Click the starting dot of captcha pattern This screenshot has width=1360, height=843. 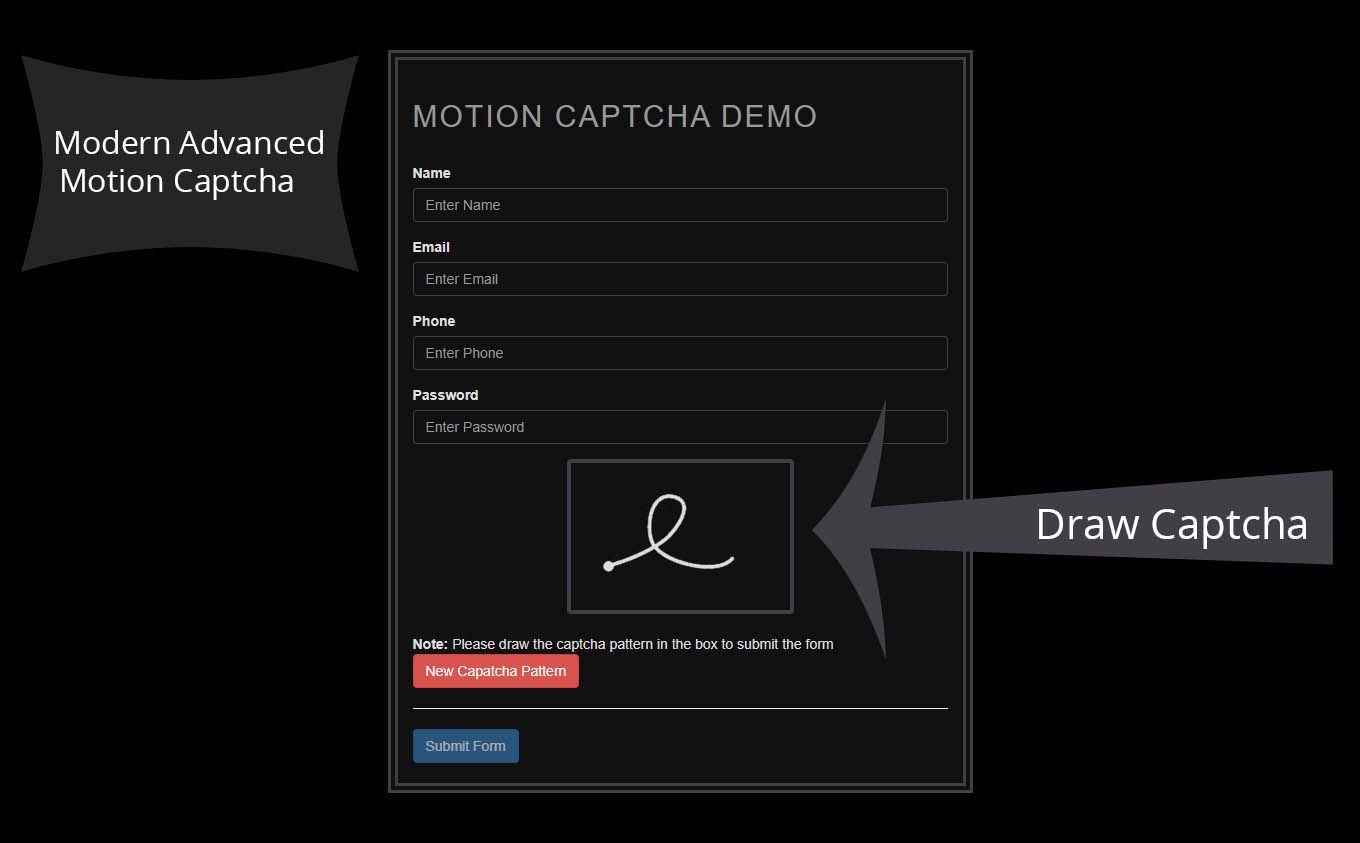click(608, 567)
